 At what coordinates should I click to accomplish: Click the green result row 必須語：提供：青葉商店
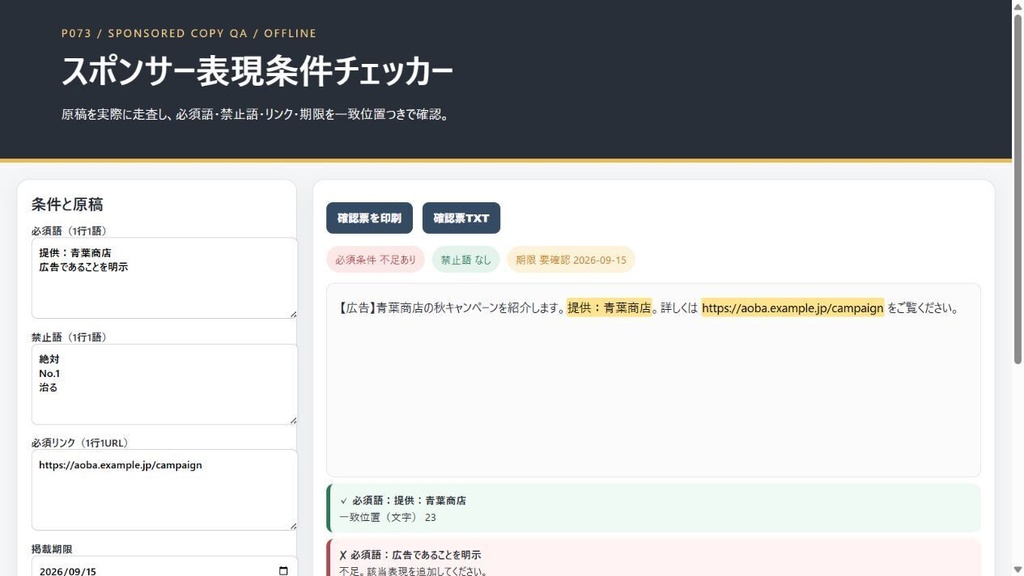pos(653,508)
